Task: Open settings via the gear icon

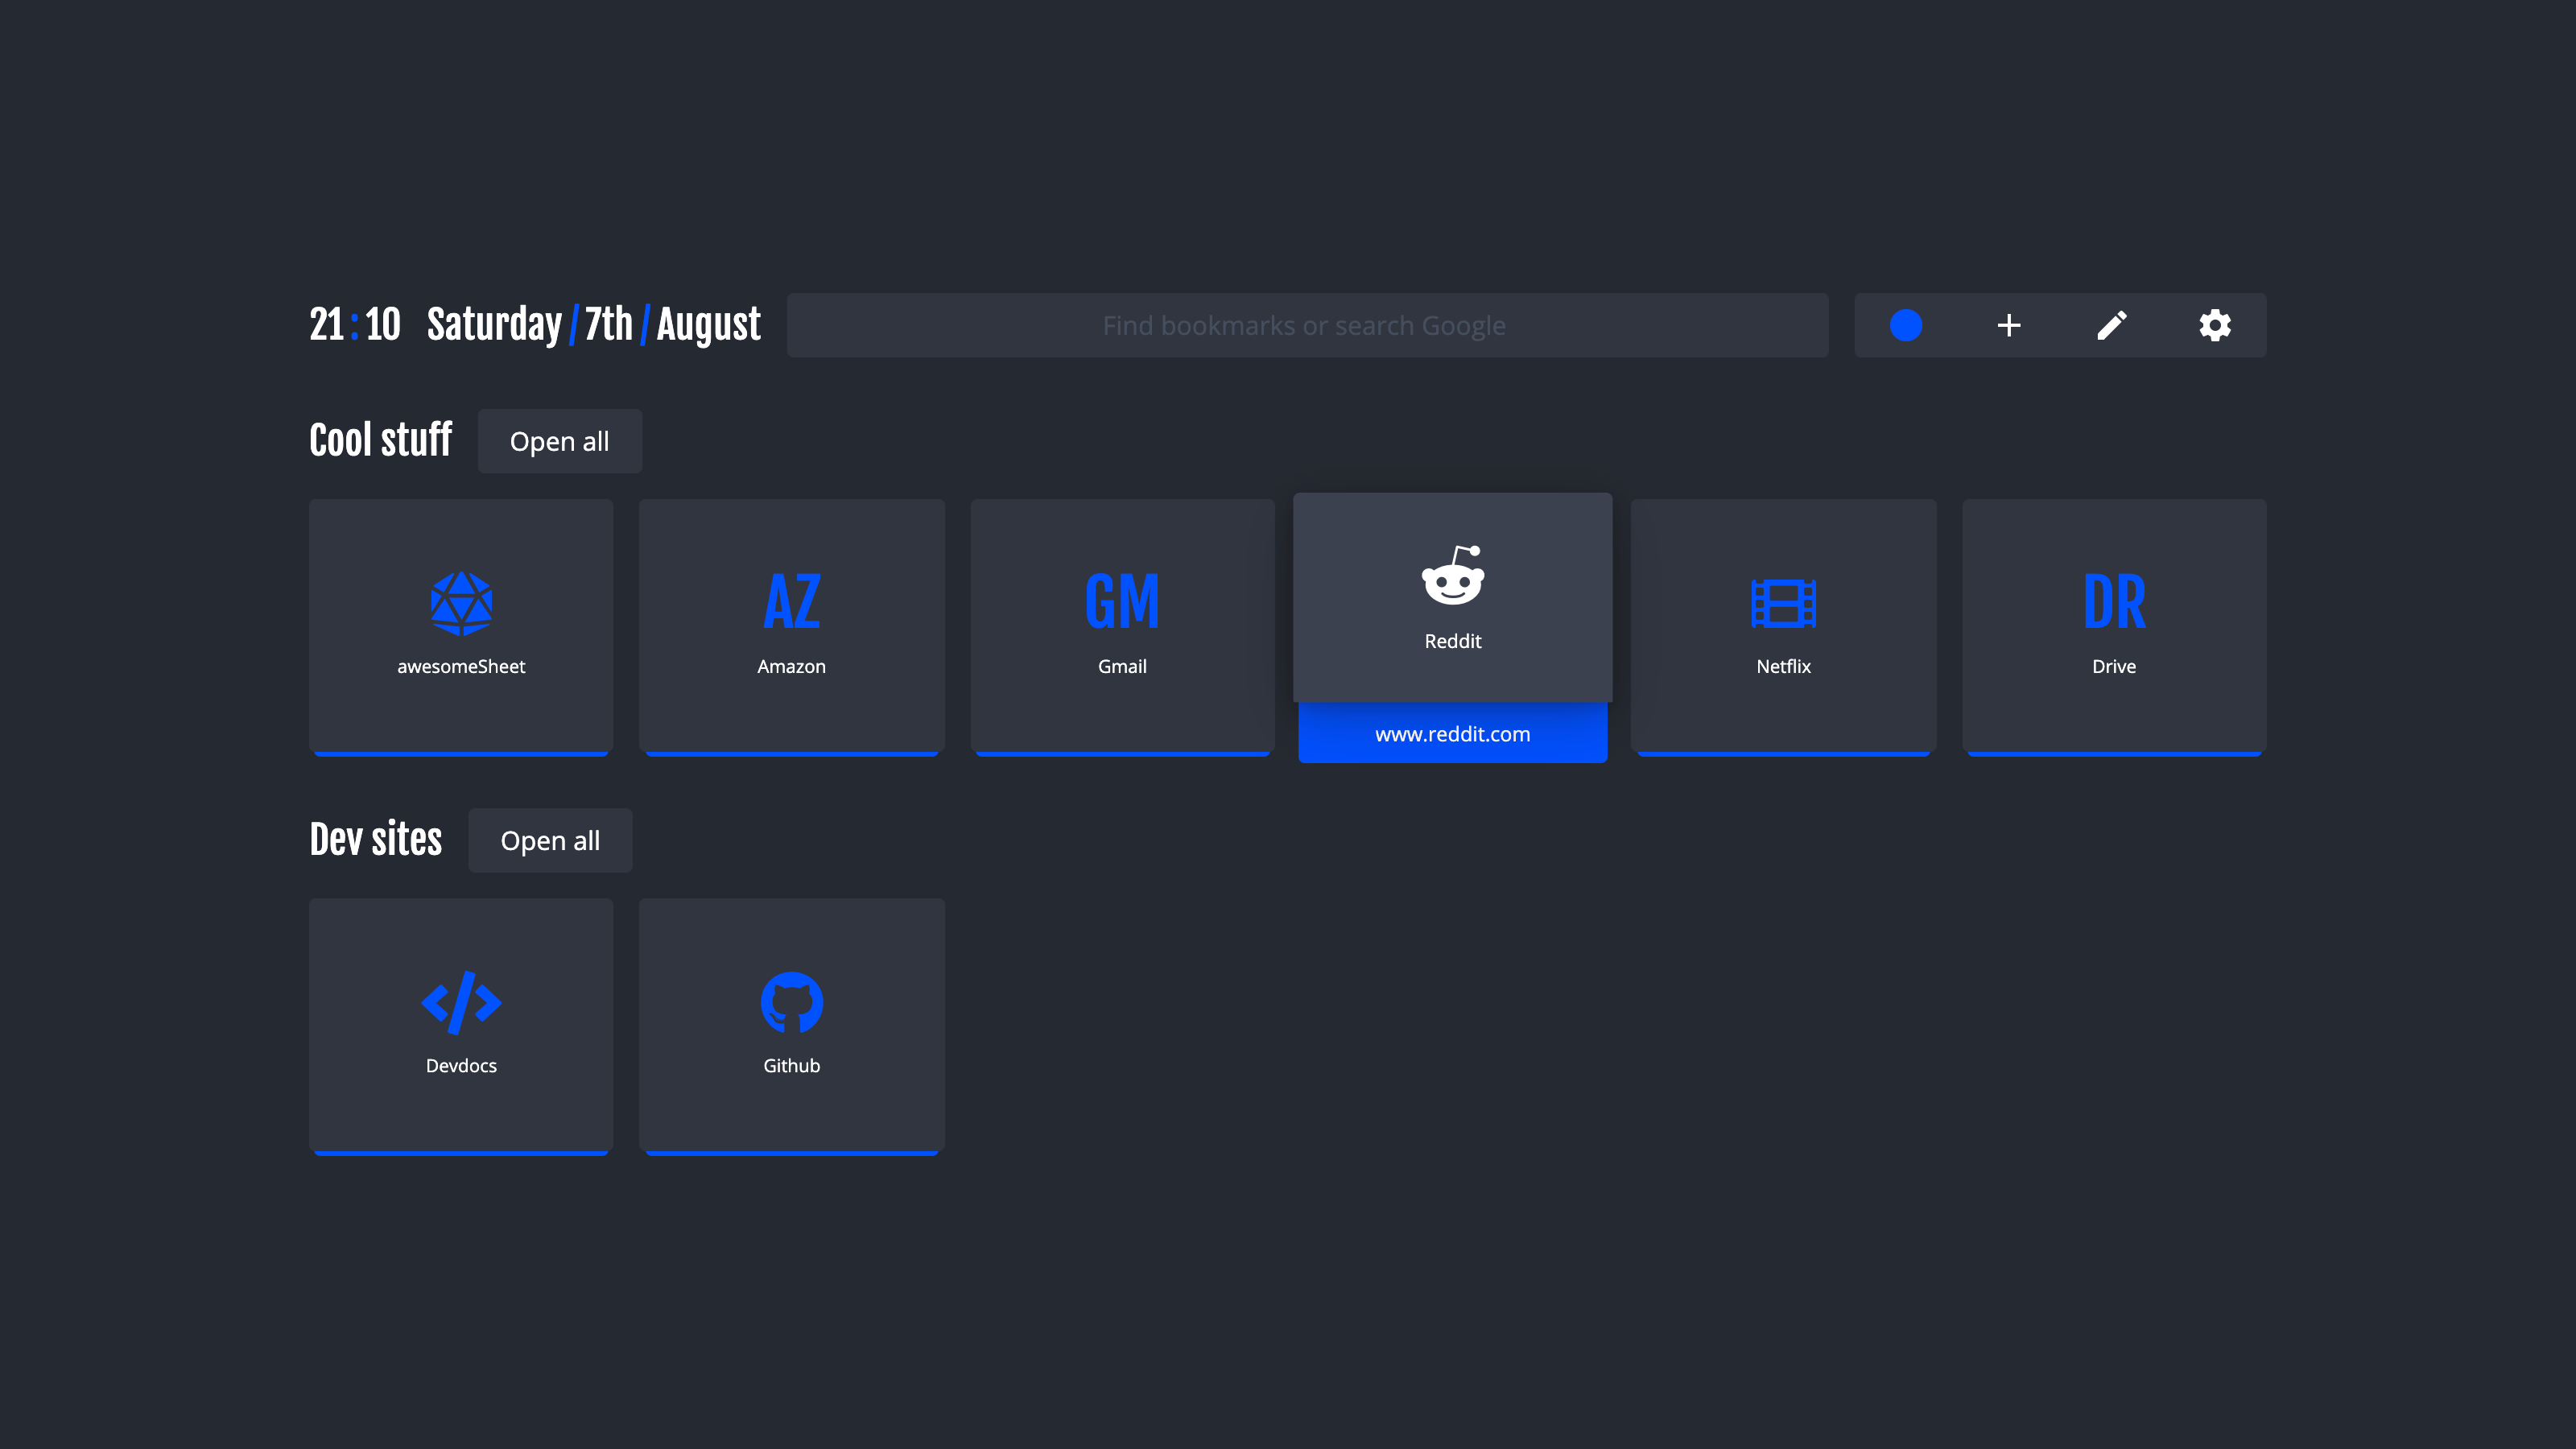Action: pos(2215,325)
